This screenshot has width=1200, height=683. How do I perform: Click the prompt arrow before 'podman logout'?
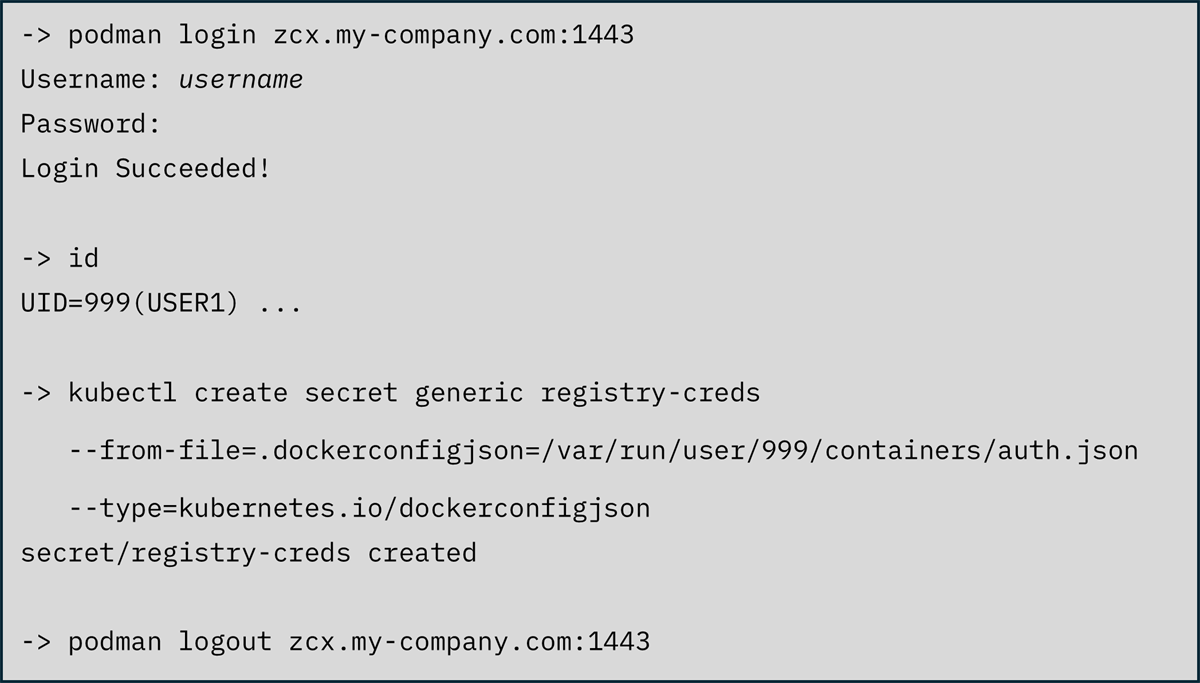click(36, 641)
